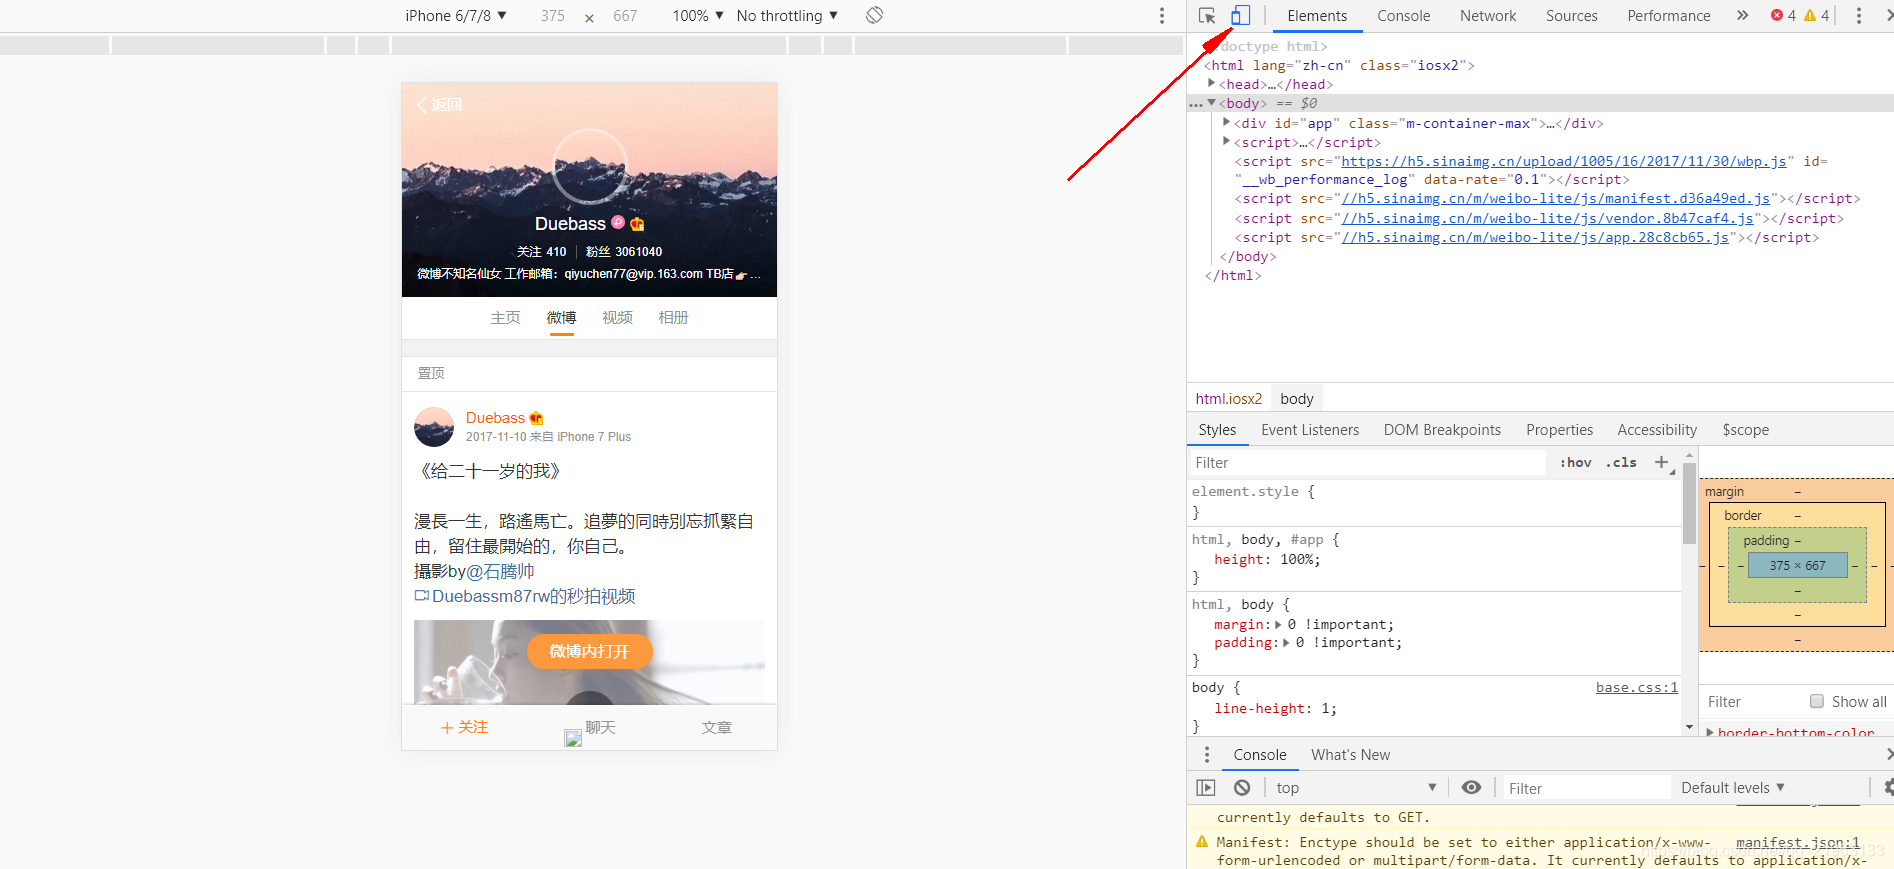Viewport: 1894px width, 869px height.
Task: Collapse the body element node
Action: click(x=1212, y=103)
